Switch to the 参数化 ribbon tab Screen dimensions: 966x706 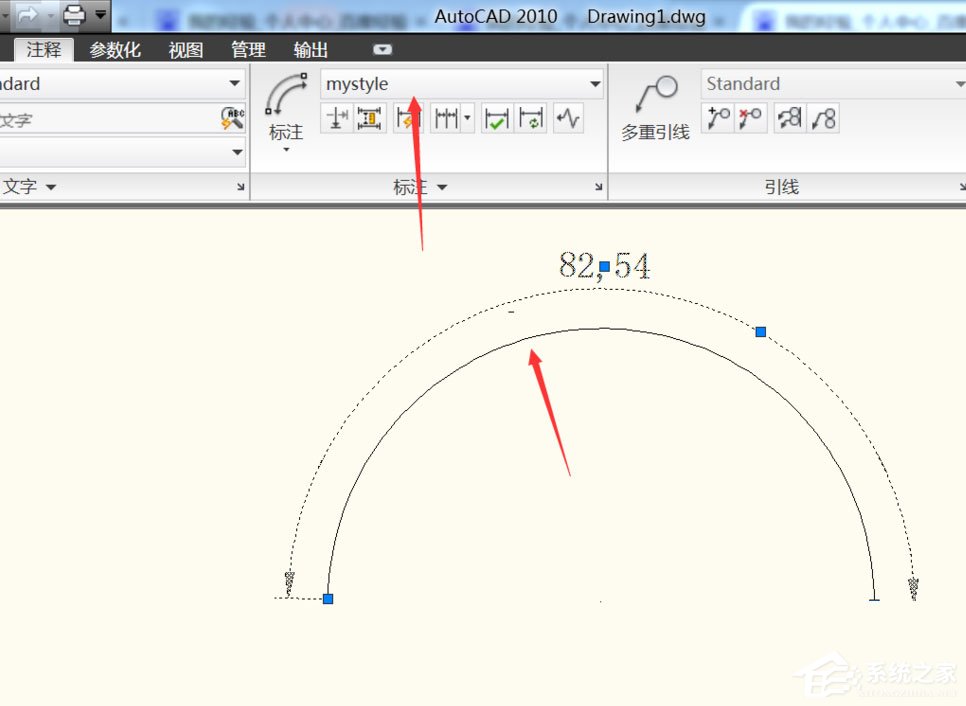[x=114, y=50]
